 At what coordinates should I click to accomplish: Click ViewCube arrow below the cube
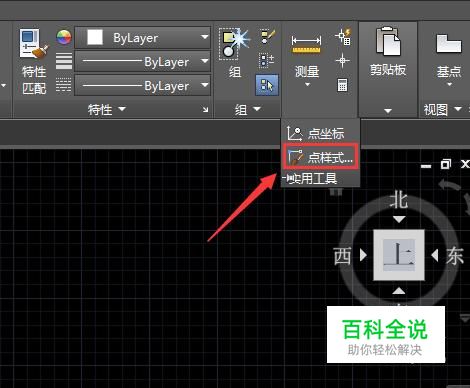(x=399, y=291)
